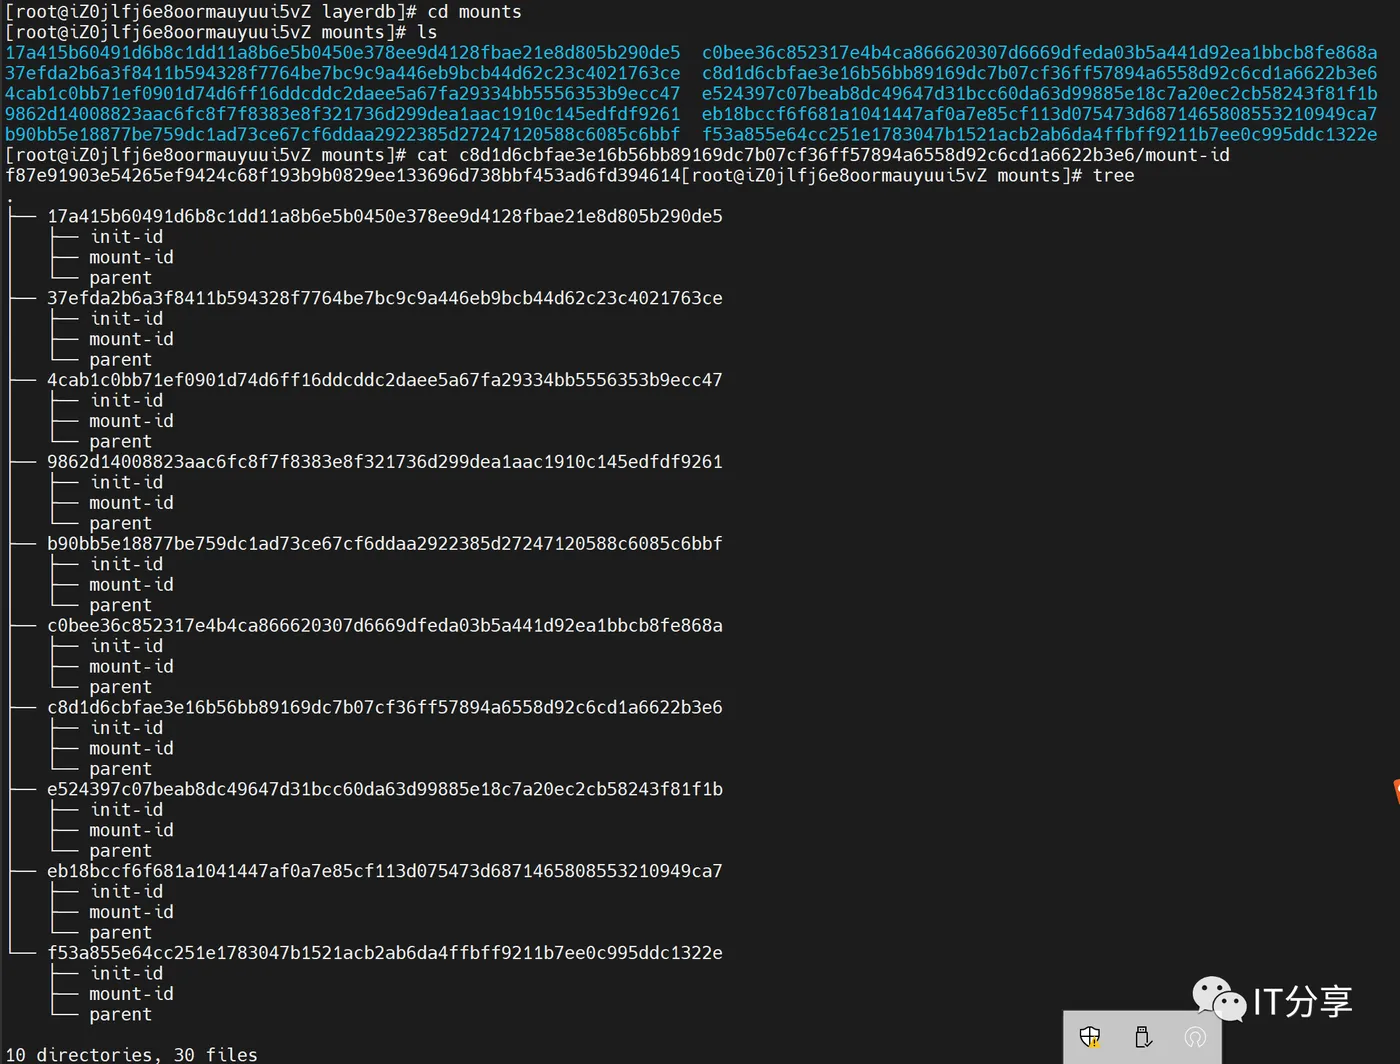Click parent under tree node 4cab1c0bb71e...
Viewport: 1400px width, 1064px height.
120,442
